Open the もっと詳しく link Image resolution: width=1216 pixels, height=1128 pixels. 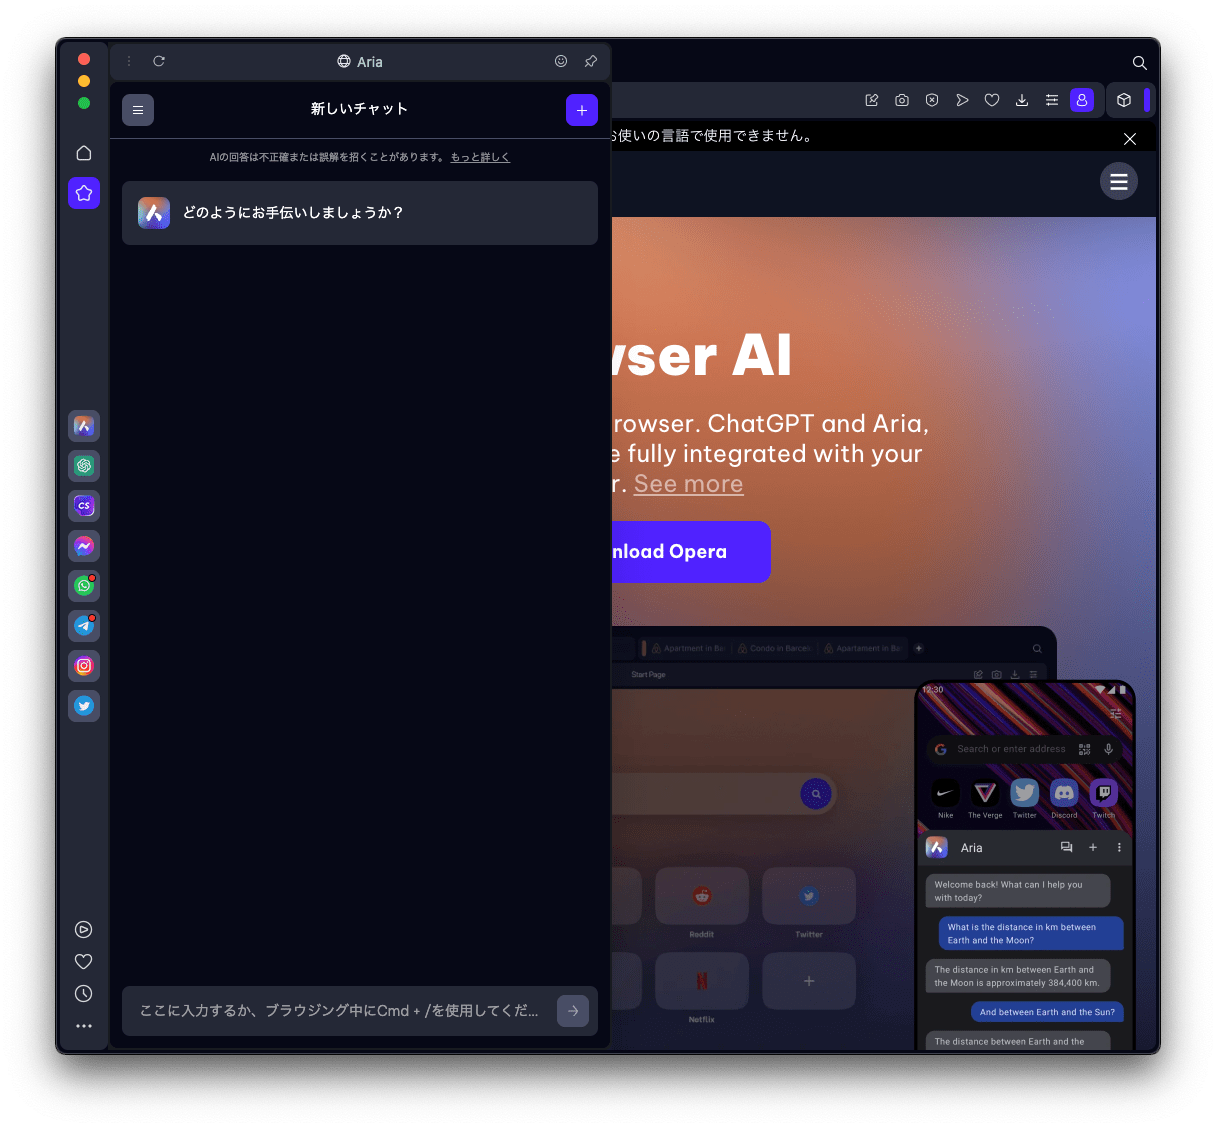(x=480, y=157)
